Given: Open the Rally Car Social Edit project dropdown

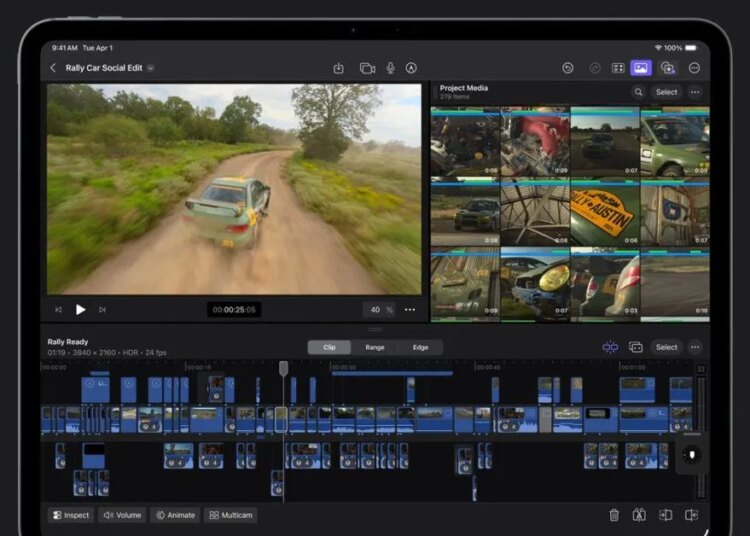Looking at the screenshot, I should pyautogui.click(x=151, y=68).
